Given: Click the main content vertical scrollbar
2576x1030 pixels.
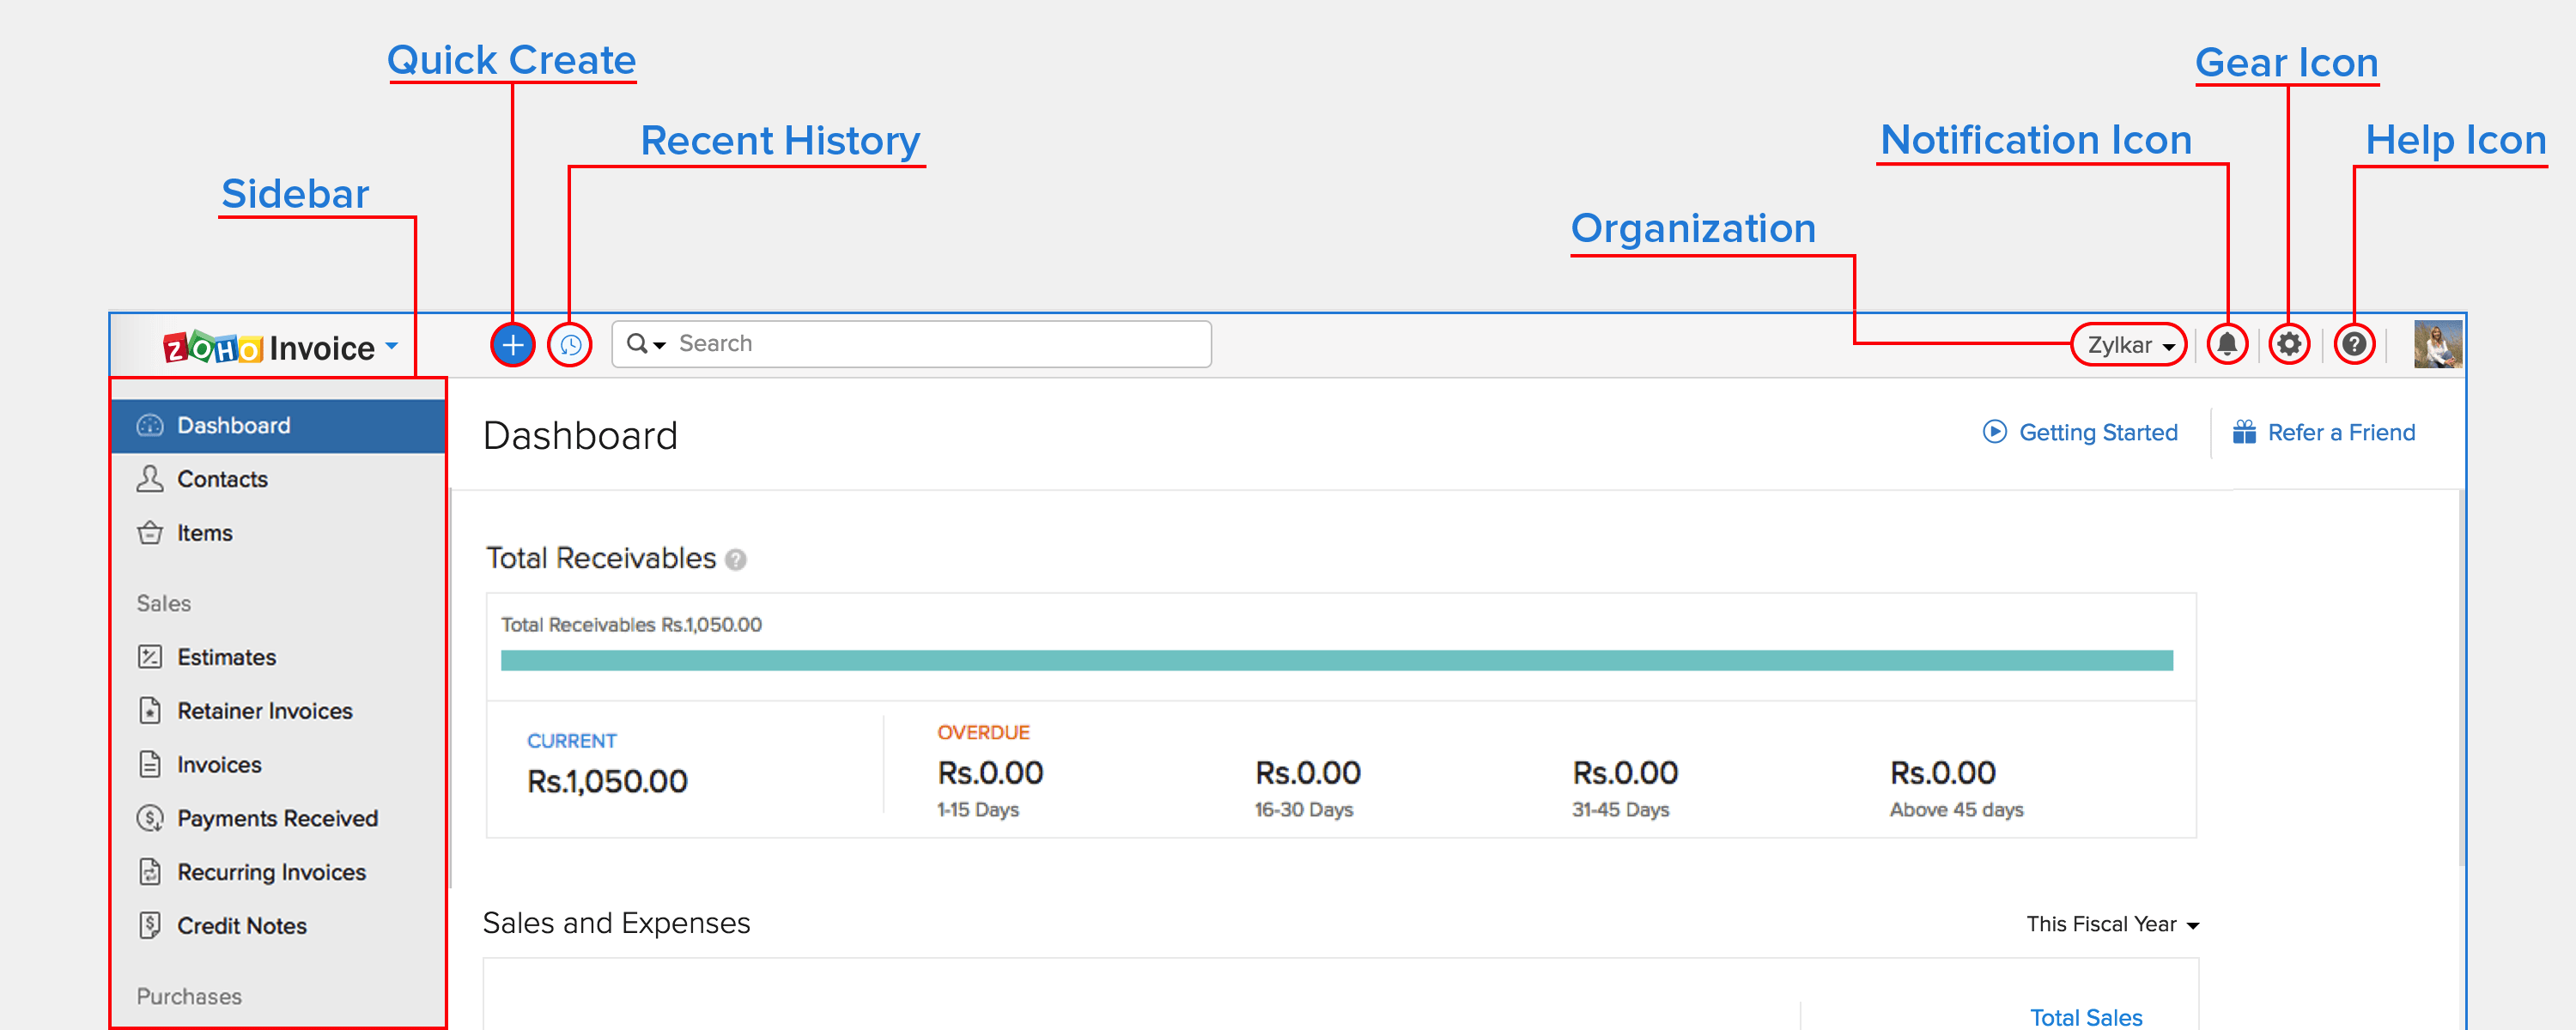Looking at the screenshot, I should 2461,676.
